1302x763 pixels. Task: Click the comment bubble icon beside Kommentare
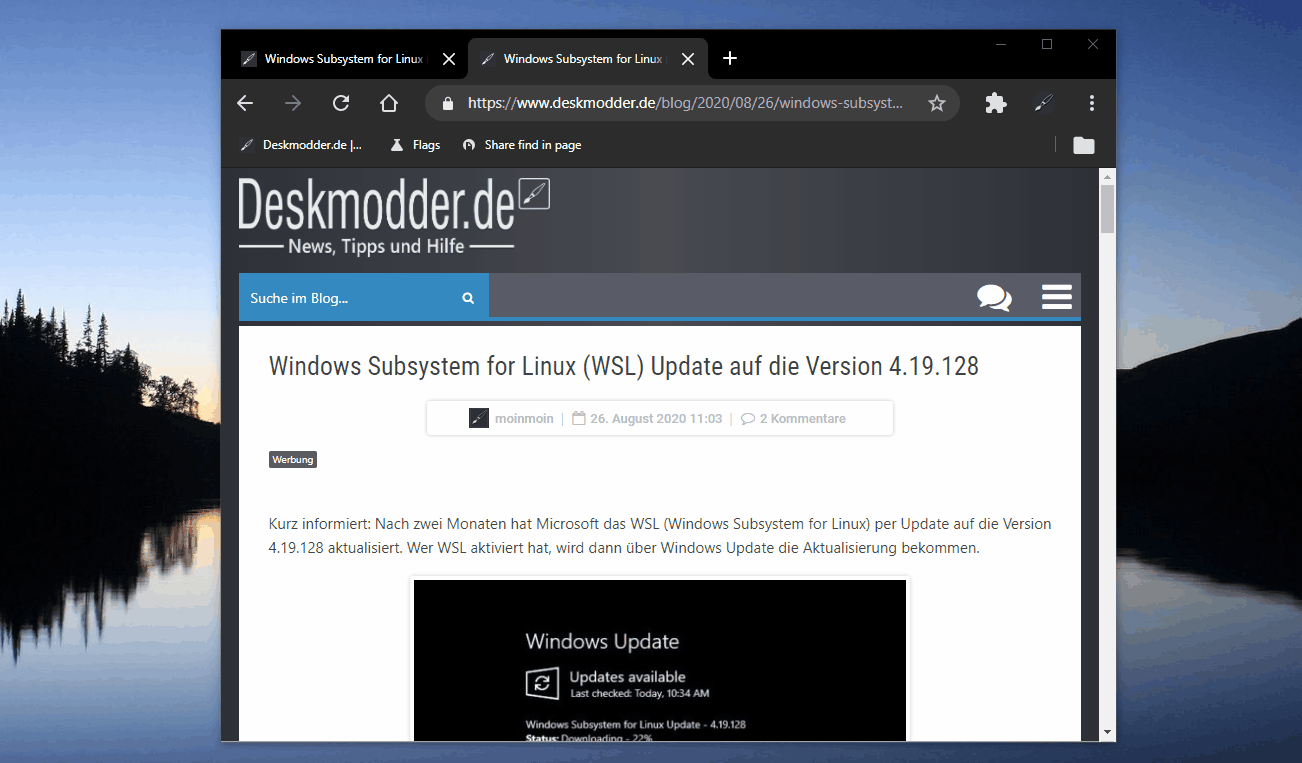[x=748, y=419]
